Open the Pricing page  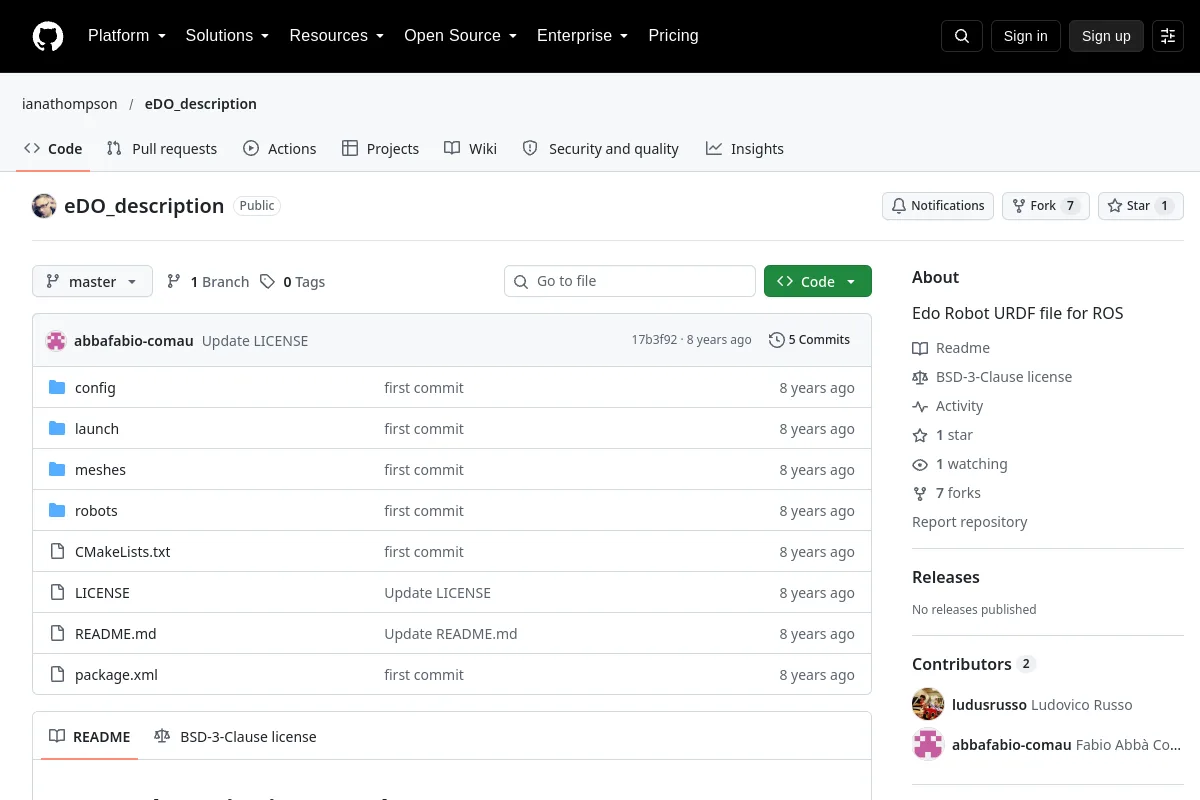point(673,36)
